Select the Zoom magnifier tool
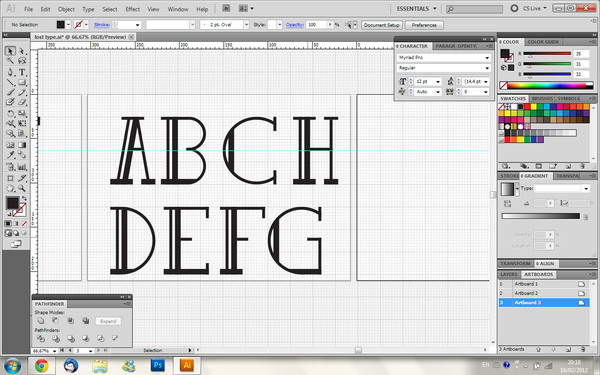 click(22, 188)
